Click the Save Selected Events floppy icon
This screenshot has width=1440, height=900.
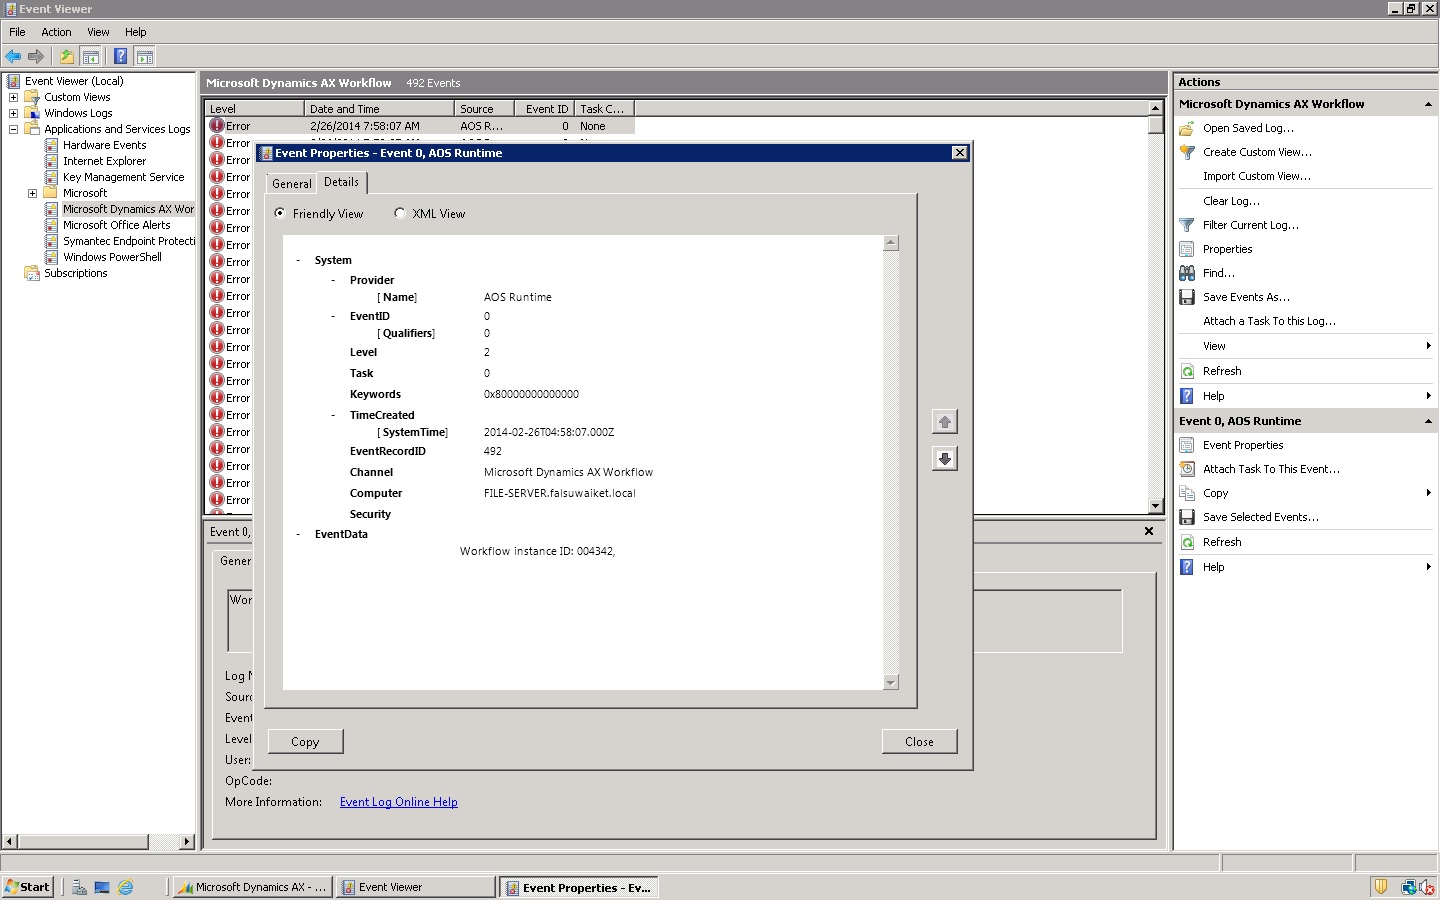pyautogui.click(x=1187, y=517)
